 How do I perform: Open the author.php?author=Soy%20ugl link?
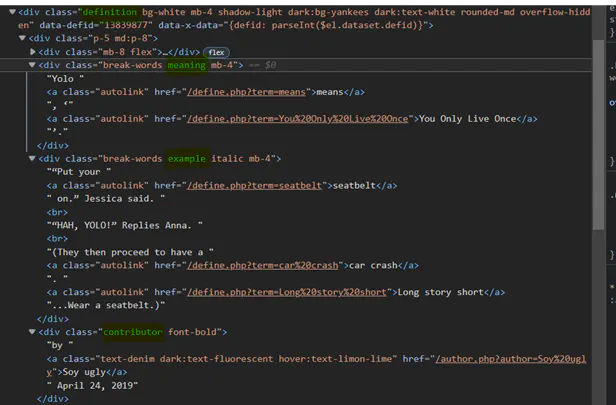pos(511,359)
